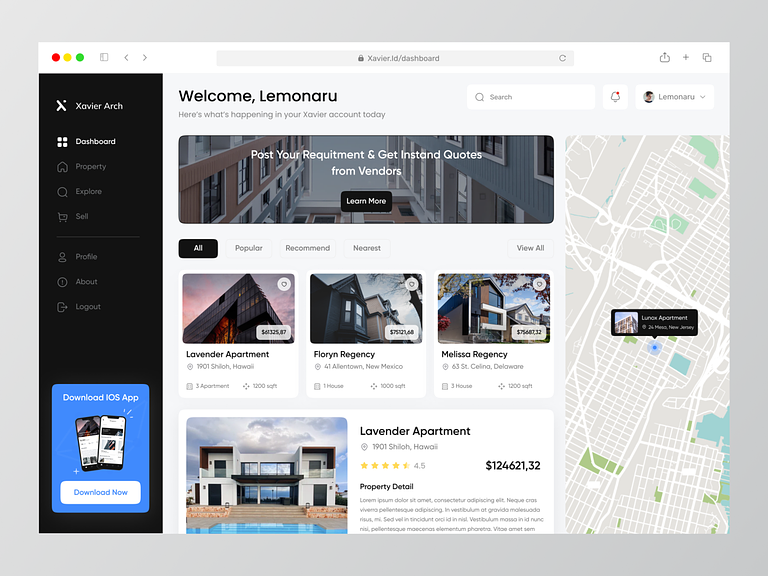Show tab overview icon
The image size is (768, 576).
tap(707, 57)
